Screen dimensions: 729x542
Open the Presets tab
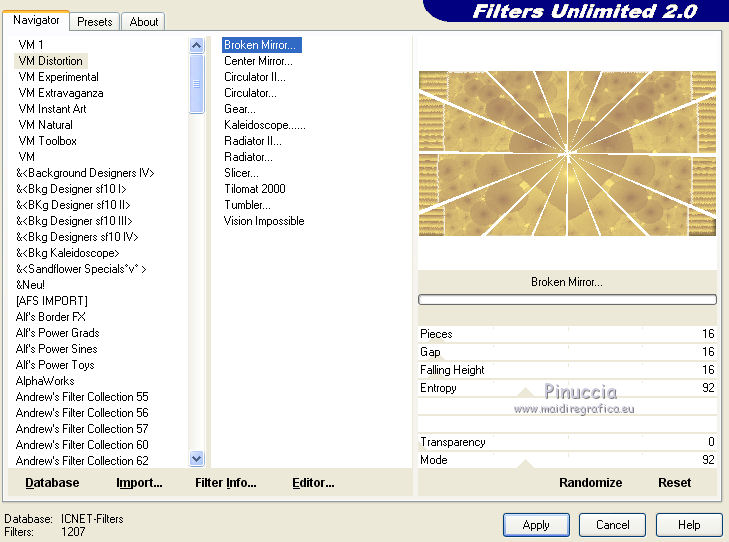click(95, 22)
